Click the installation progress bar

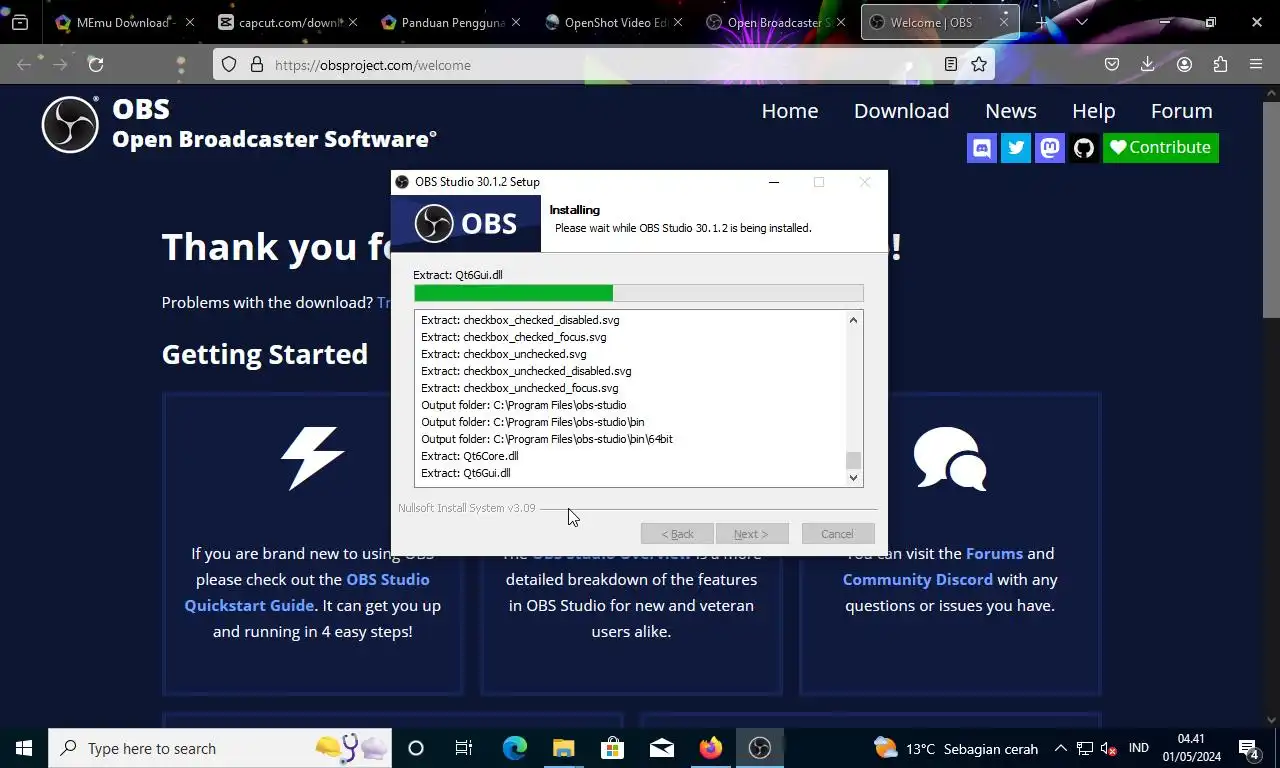pos(638,293)
